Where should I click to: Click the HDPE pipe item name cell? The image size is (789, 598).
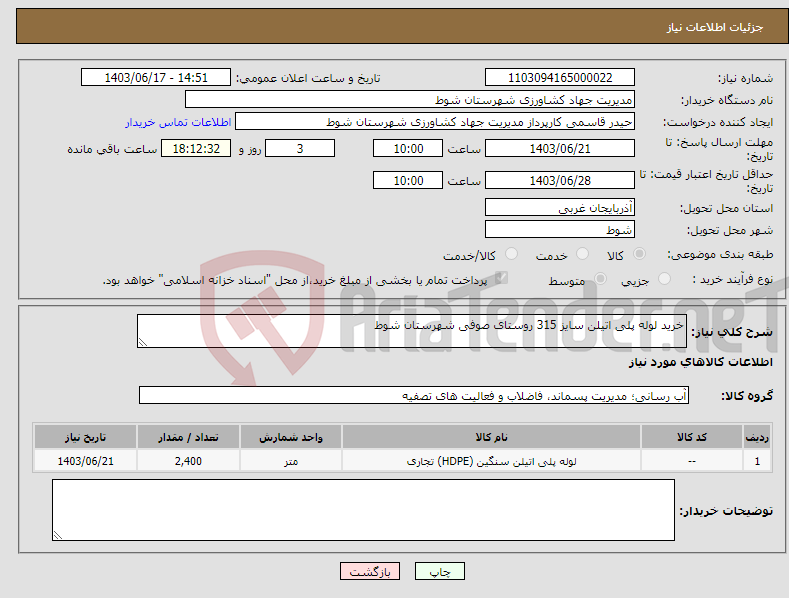(x=491, y=461)
